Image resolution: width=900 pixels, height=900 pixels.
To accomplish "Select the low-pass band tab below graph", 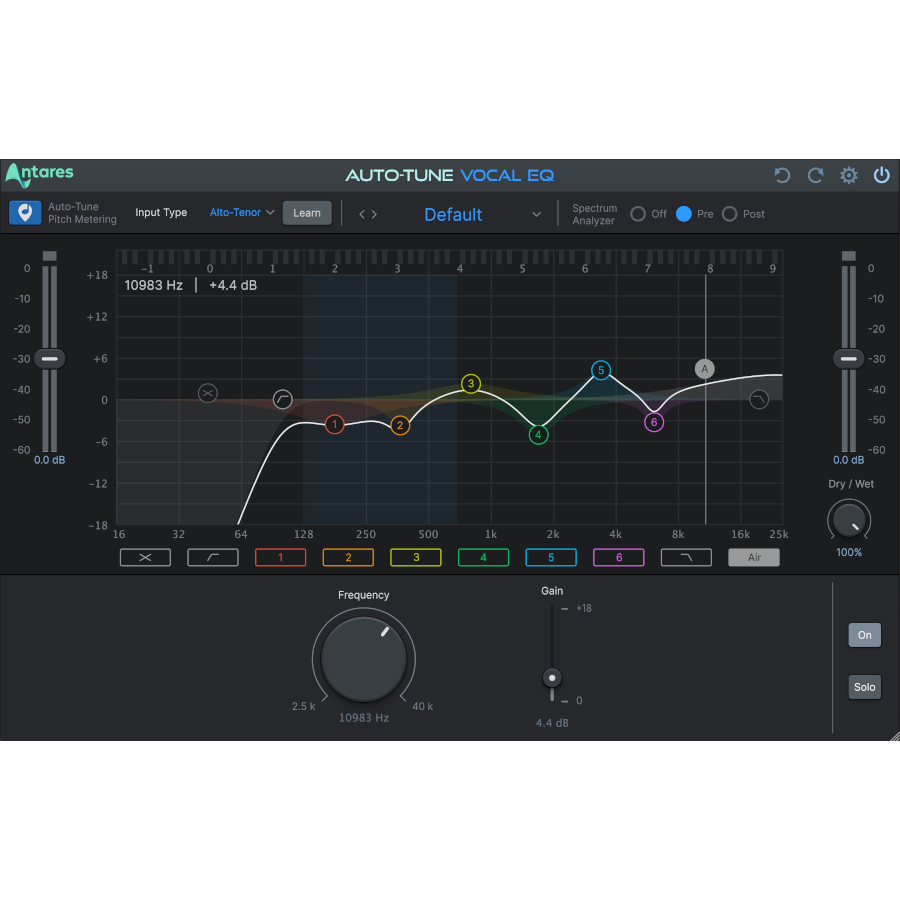I will click(686, 557).
